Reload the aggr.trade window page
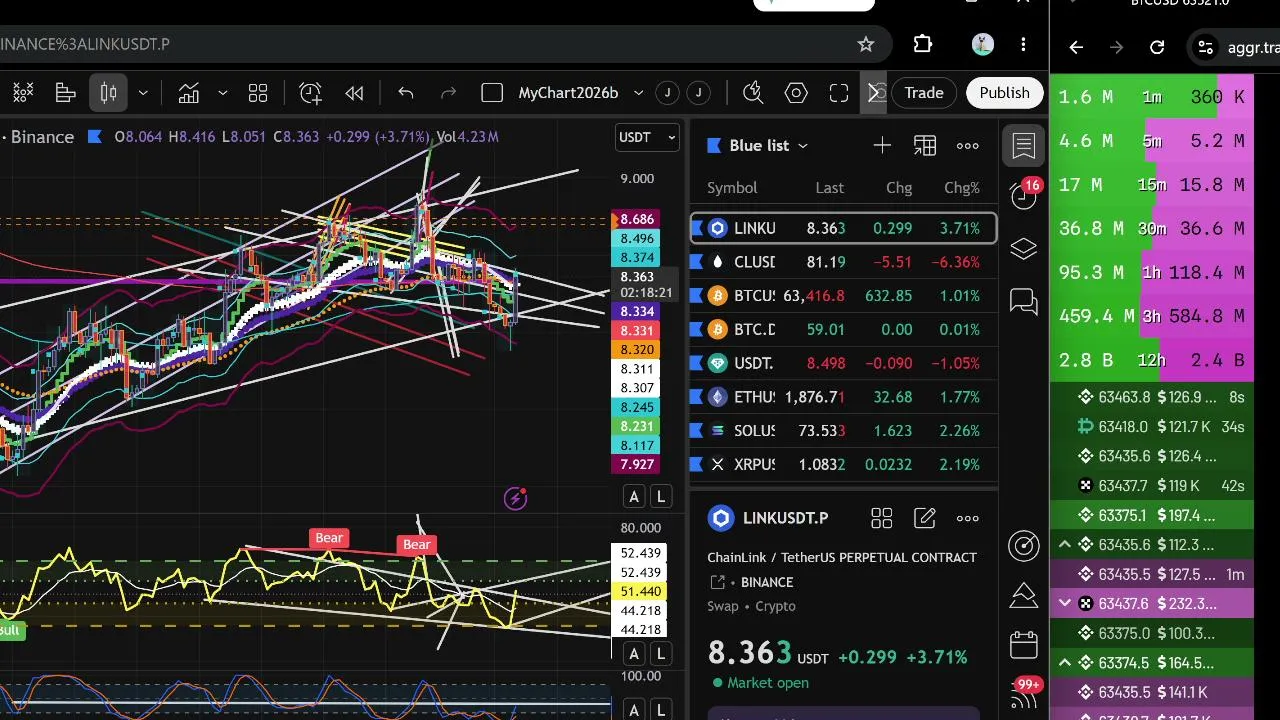This screenshot has width=1280, height=720. click(1157, 47)
